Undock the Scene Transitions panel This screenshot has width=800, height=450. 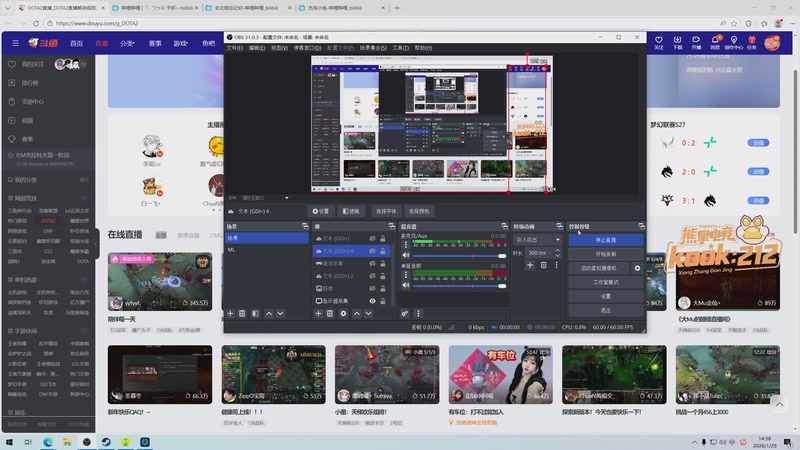point(559,226)
